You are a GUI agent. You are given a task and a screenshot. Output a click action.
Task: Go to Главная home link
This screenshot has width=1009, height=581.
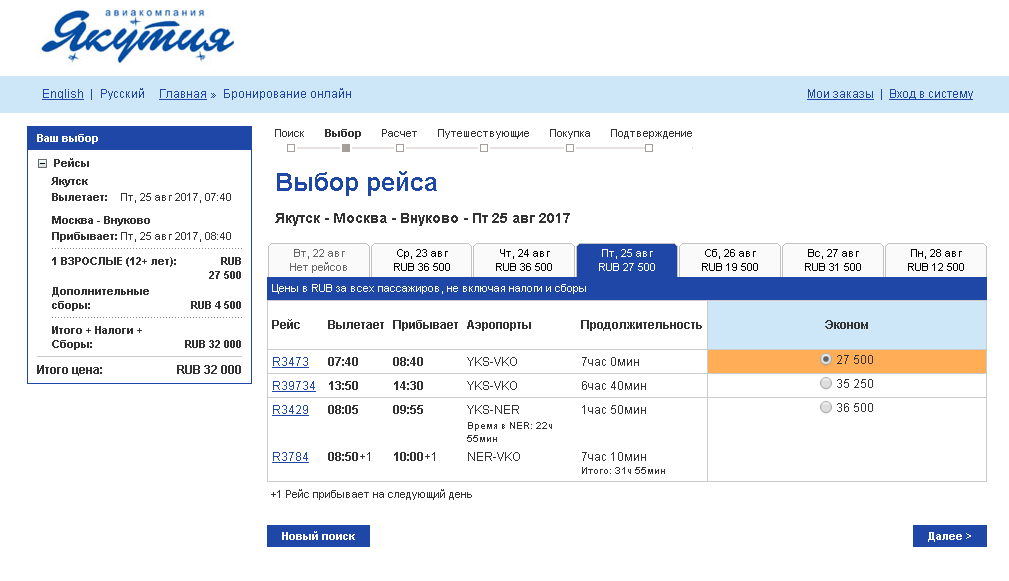tap(183, 94)
